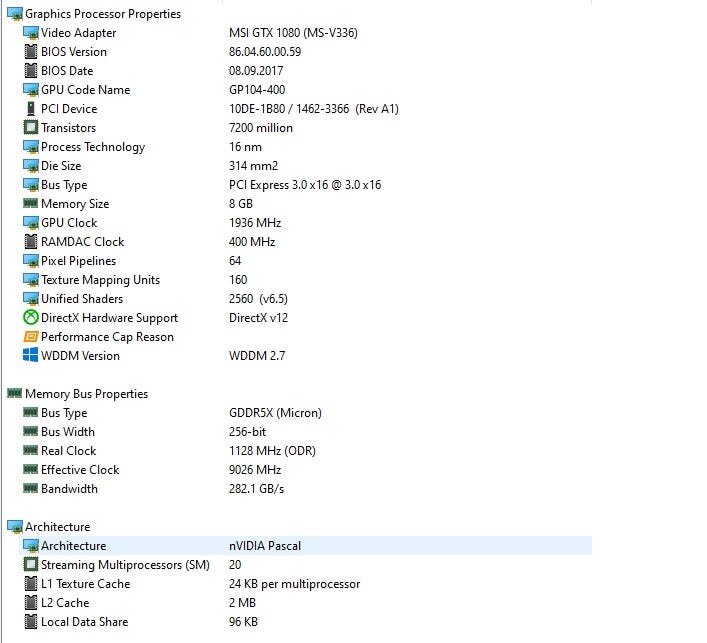The height and width of the screenshot is (643, 707).
Task: Select the Memory Bus Properties heading
Action: coord(87,394)
